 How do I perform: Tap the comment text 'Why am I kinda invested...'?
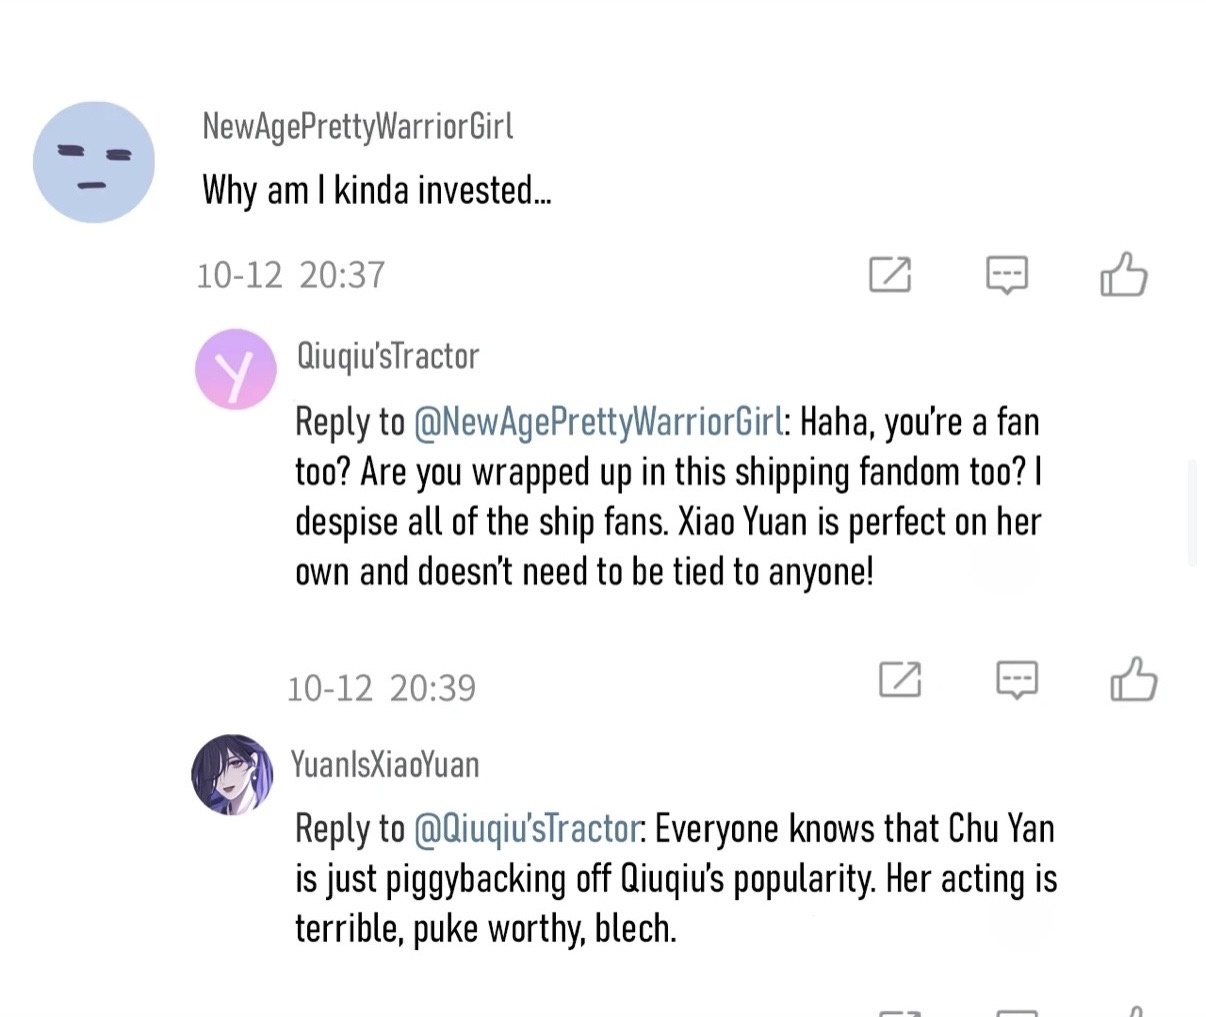click(x=376, y=190)
